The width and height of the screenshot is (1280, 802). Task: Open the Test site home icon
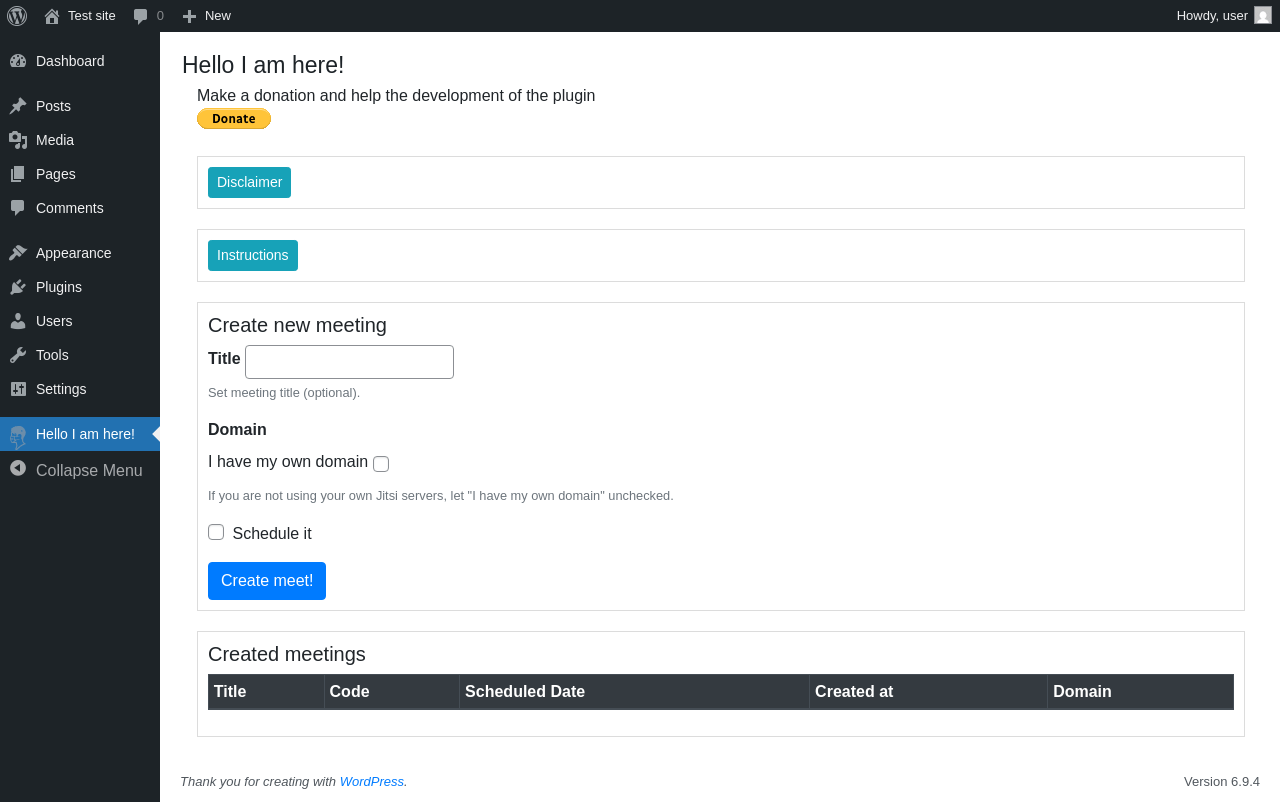click(x=52, y=16)
